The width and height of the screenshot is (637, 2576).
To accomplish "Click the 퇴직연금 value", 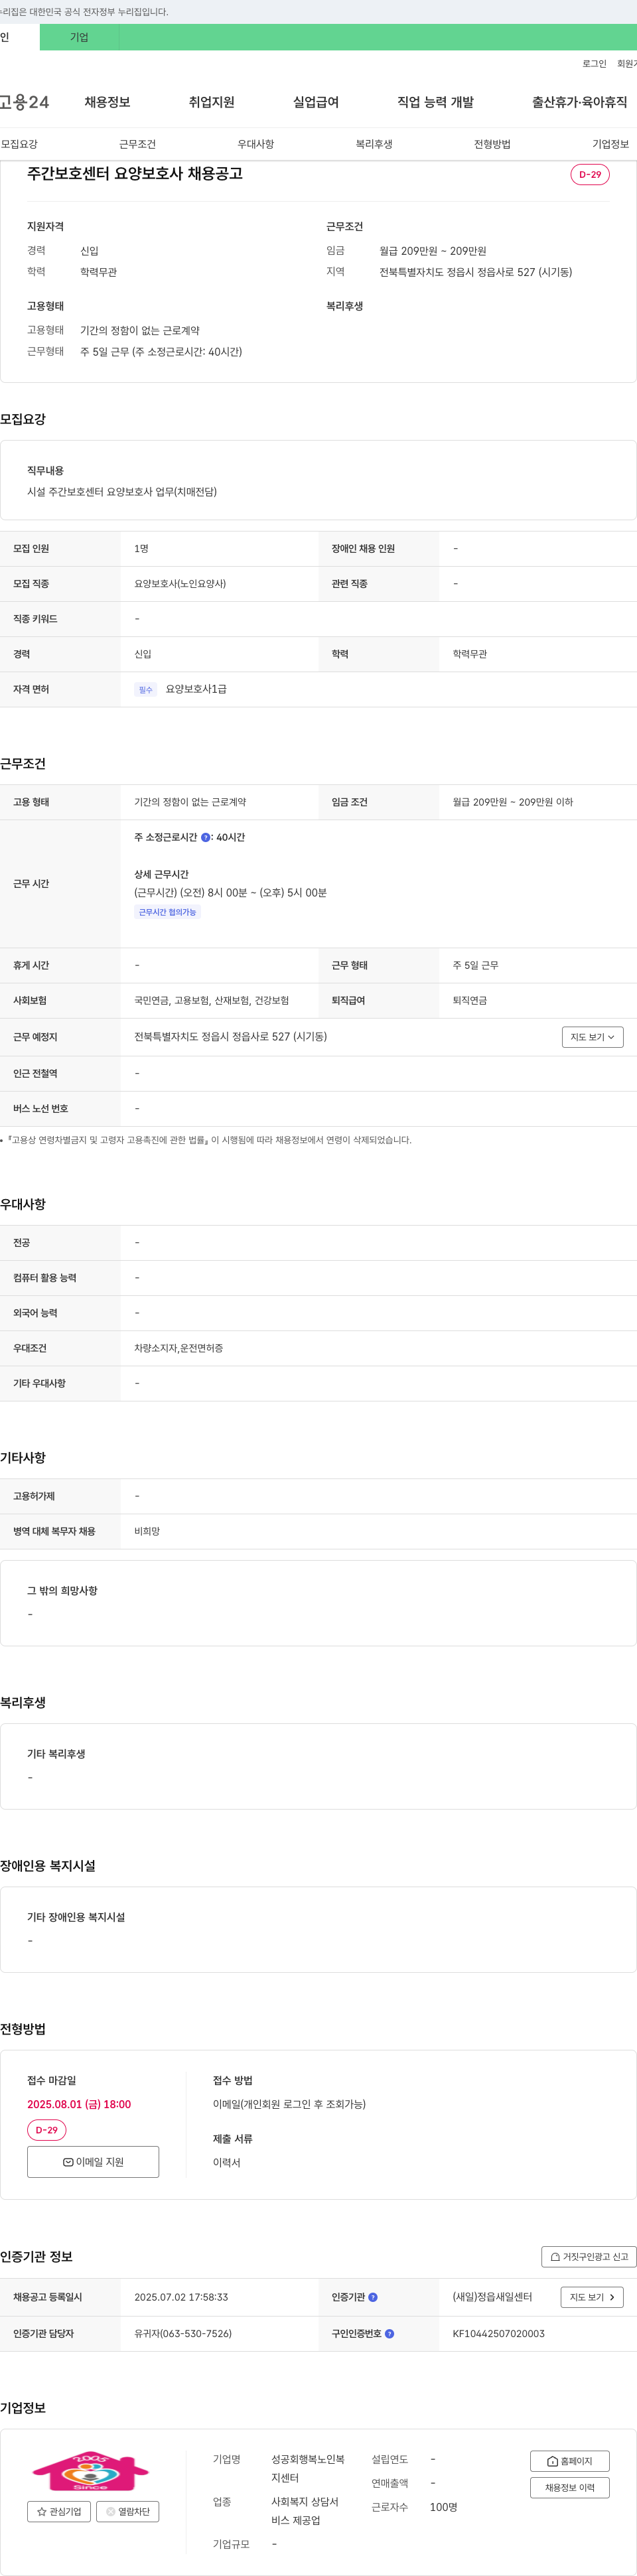I will [x=469, y=1000].
